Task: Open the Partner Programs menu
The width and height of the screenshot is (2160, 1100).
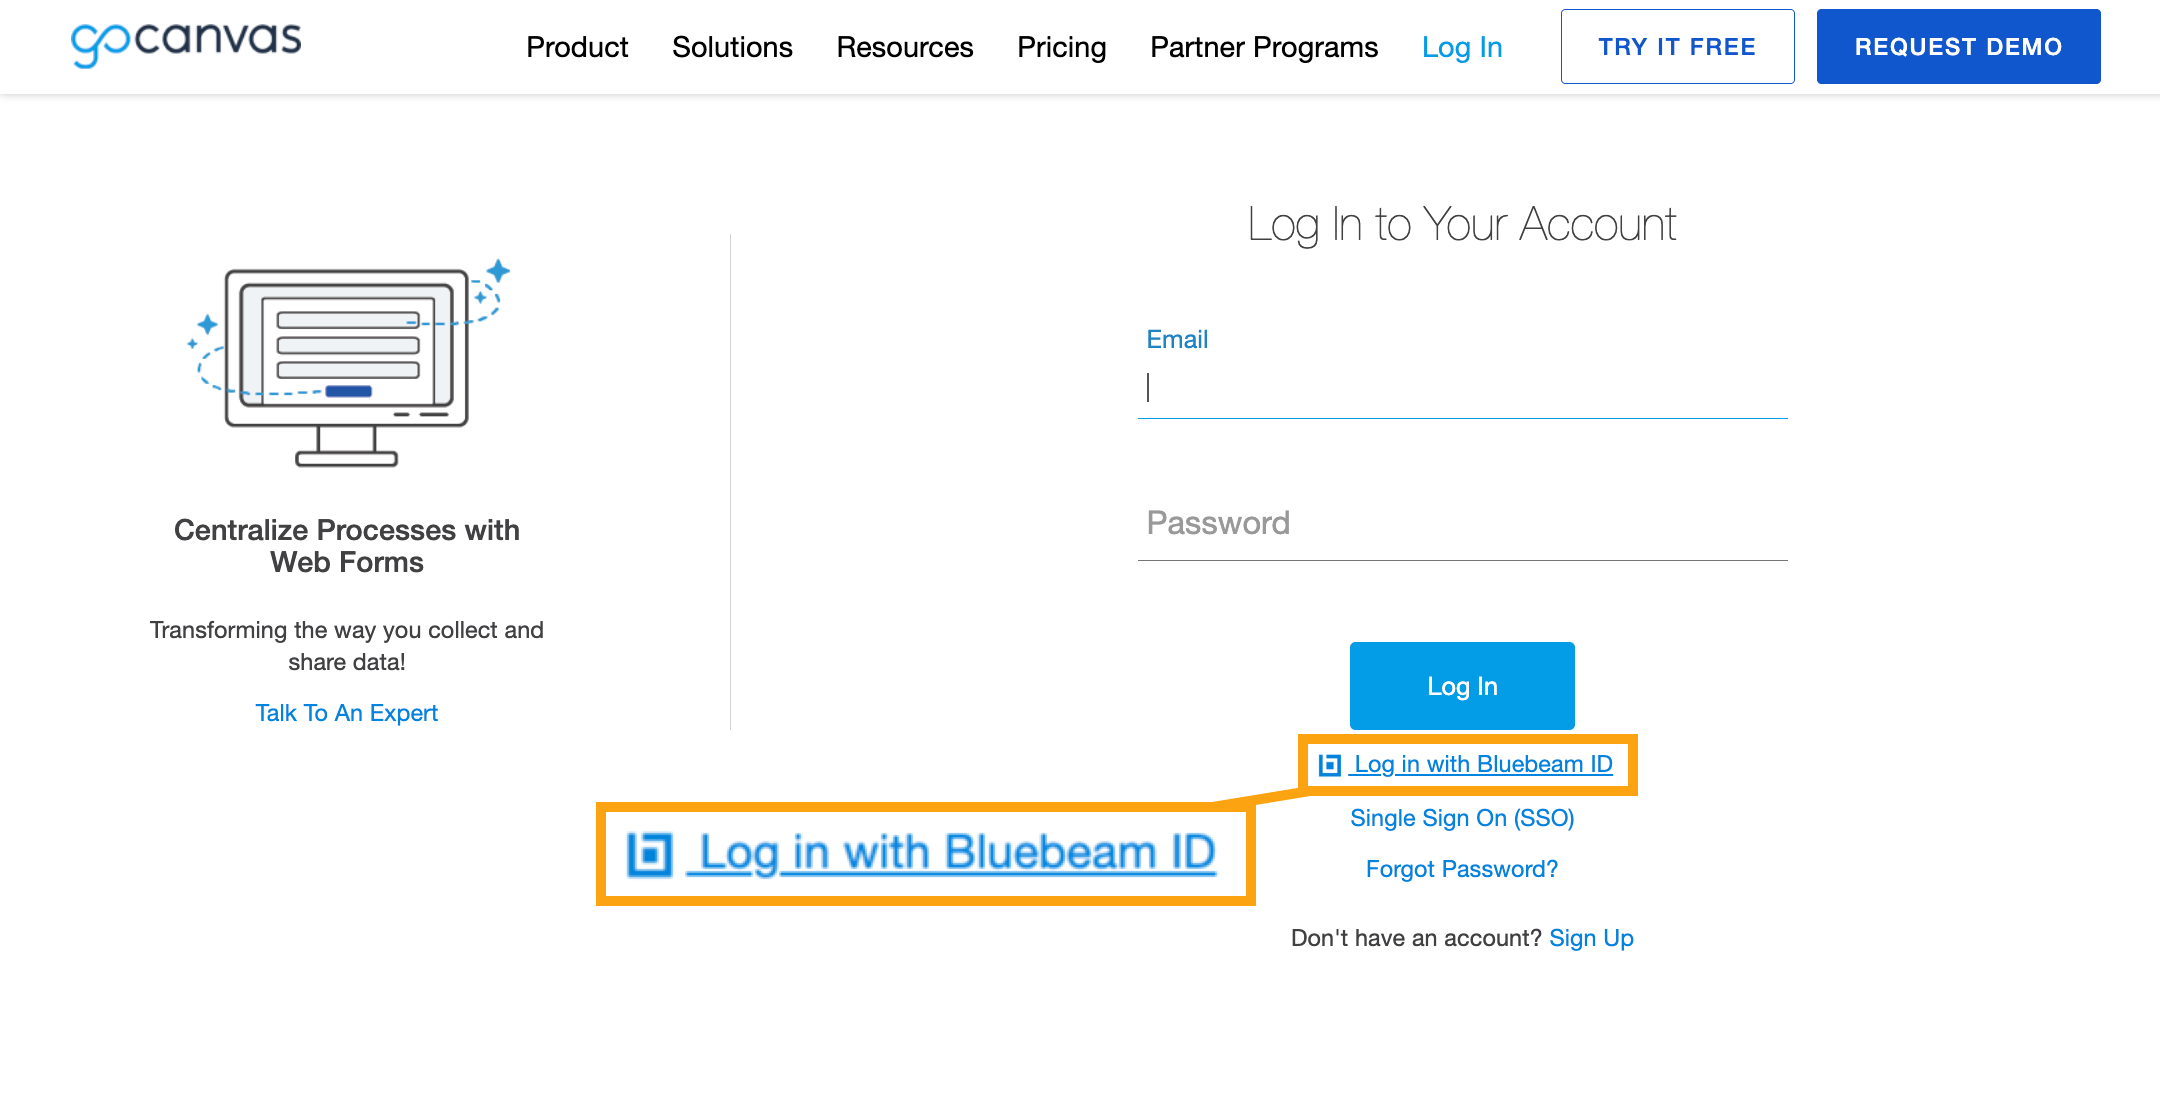Action: point(1264,46)
